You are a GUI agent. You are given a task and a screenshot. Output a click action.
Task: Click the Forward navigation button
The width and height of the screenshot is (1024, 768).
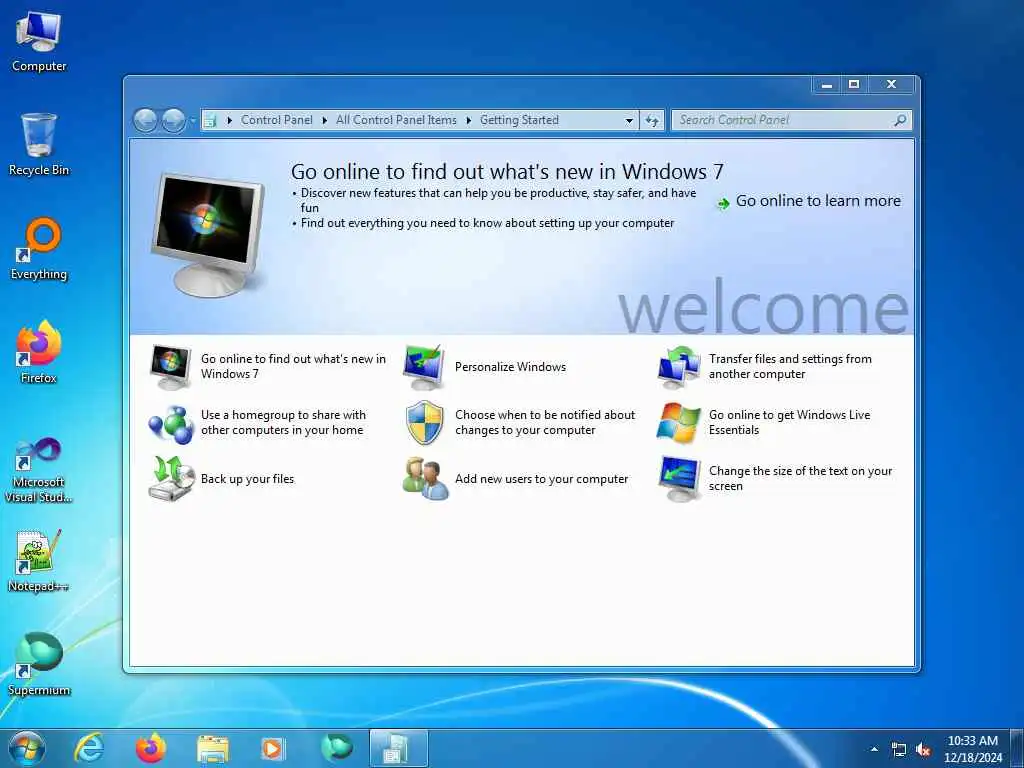tap(173, 120)
